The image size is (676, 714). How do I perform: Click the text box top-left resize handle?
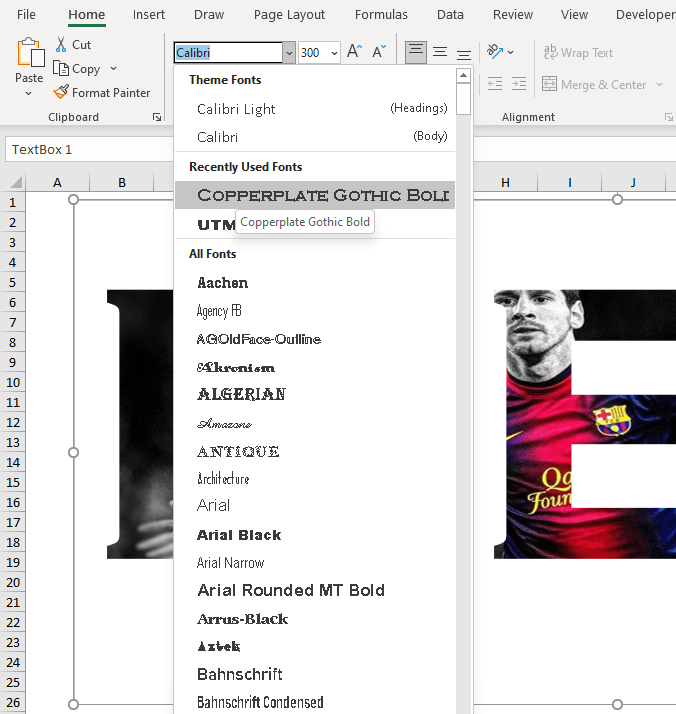pos(73,199)
